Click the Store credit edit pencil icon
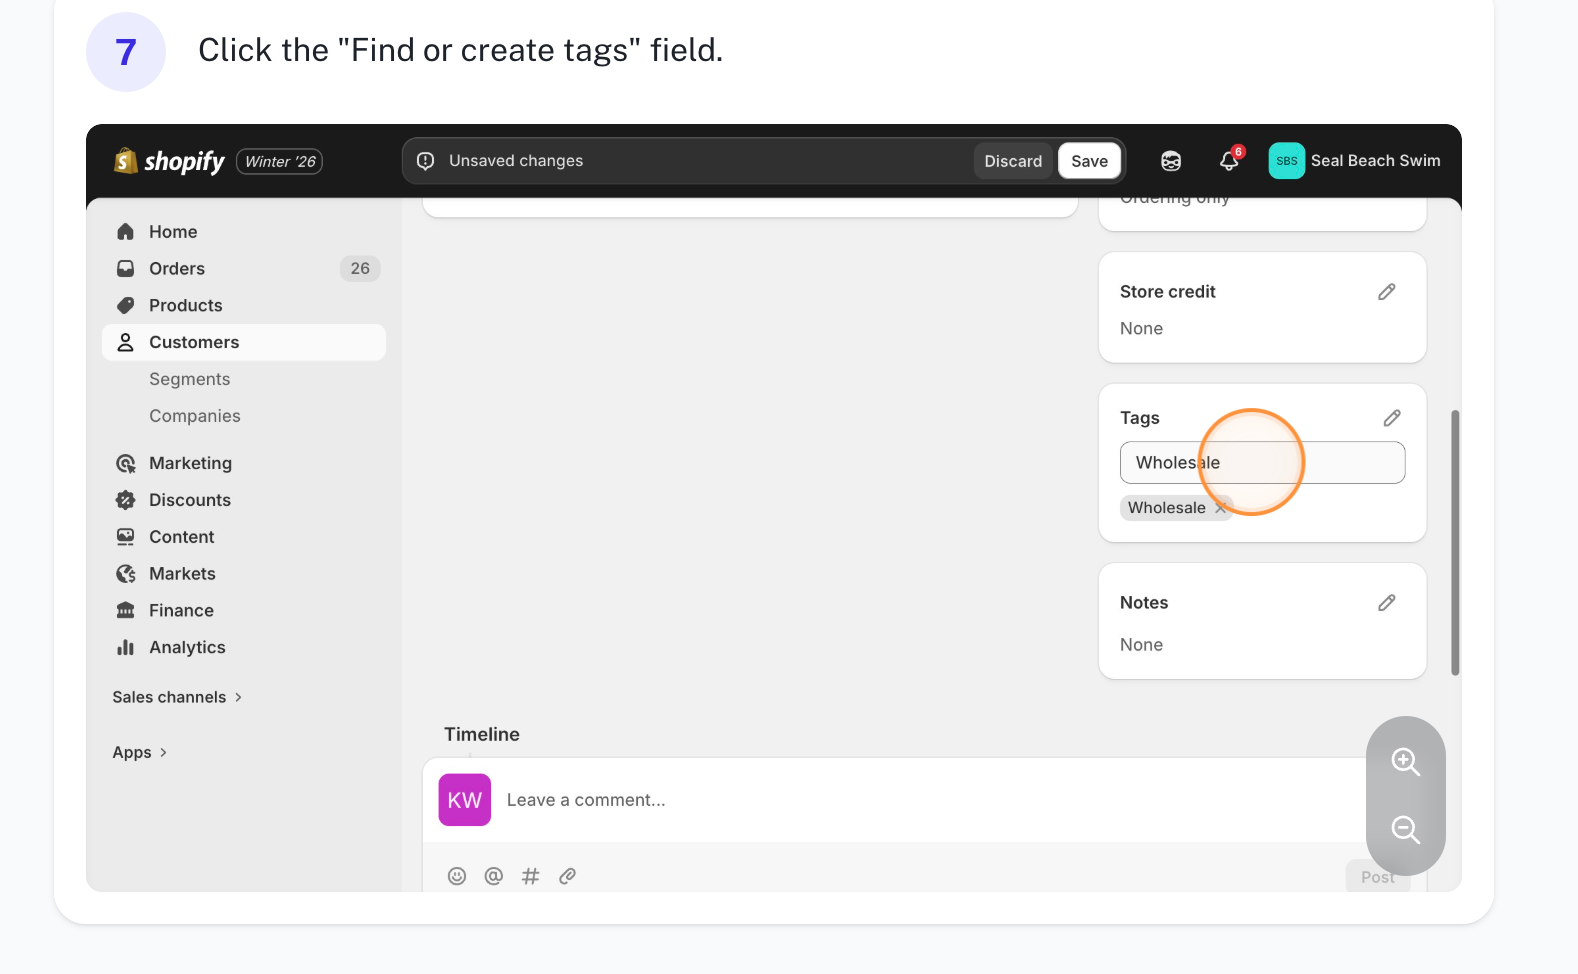This screenshot has width=1578, height=974. click(x=1386, y=292)
